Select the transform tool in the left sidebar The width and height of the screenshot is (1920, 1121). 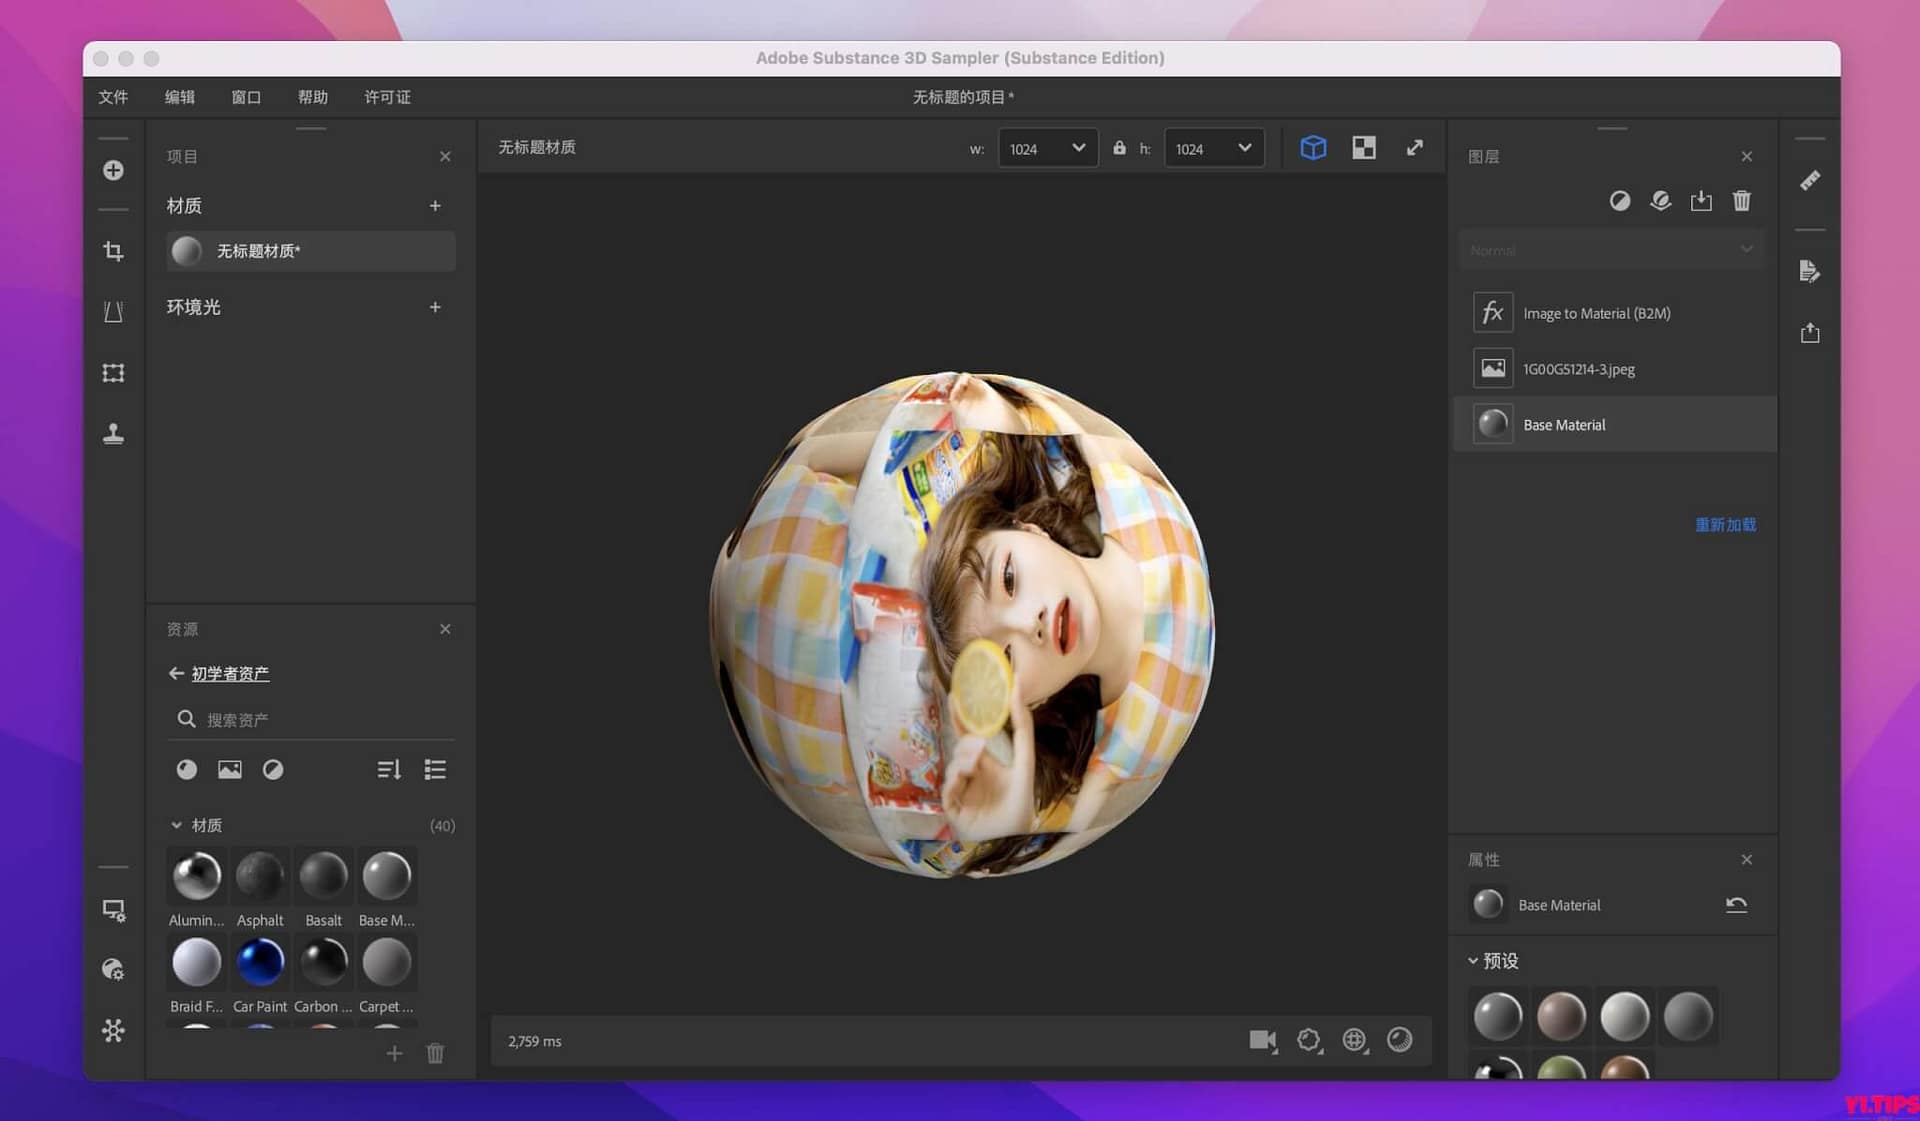(x=113, y=372)
